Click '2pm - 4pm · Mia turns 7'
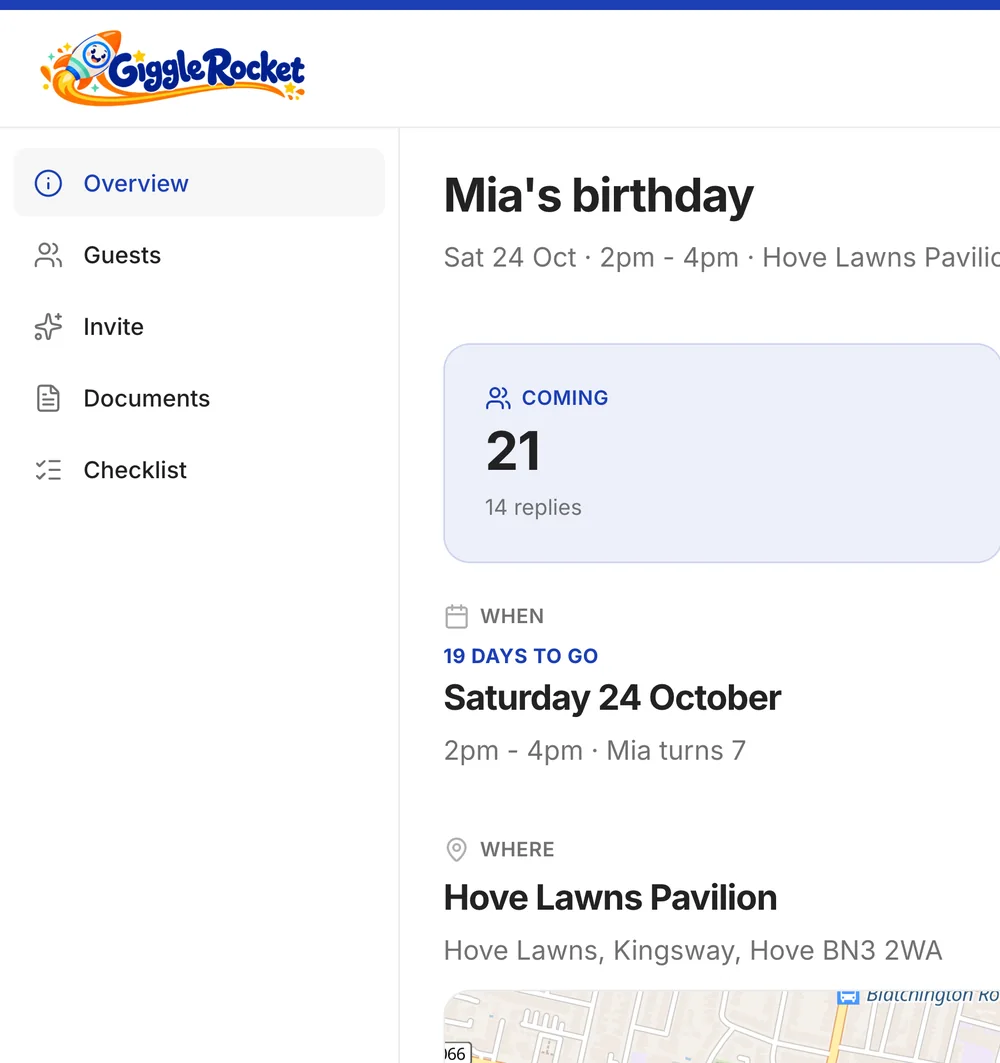Image resolution: width=1000 pixels, height=1063 pixels. [595, 750]
